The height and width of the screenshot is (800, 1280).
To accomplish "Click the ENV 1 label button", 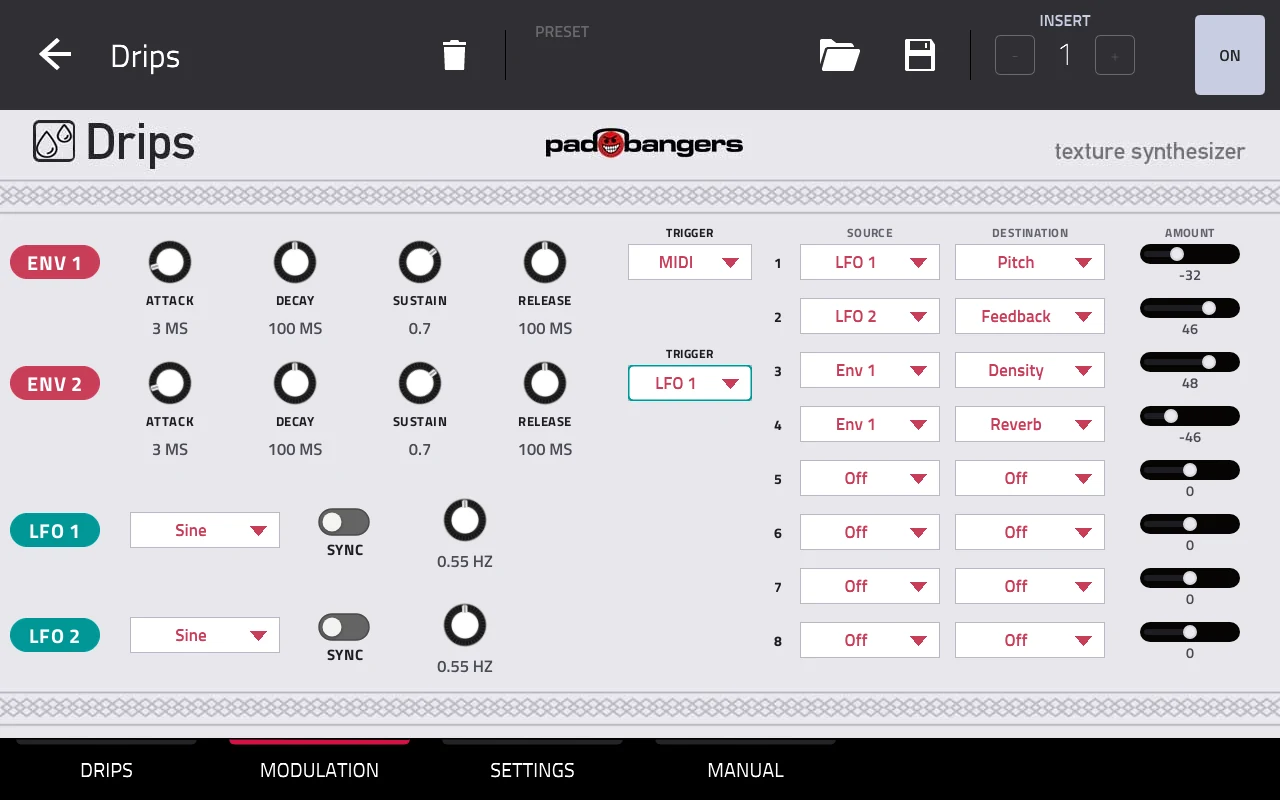I will point(55,263).
